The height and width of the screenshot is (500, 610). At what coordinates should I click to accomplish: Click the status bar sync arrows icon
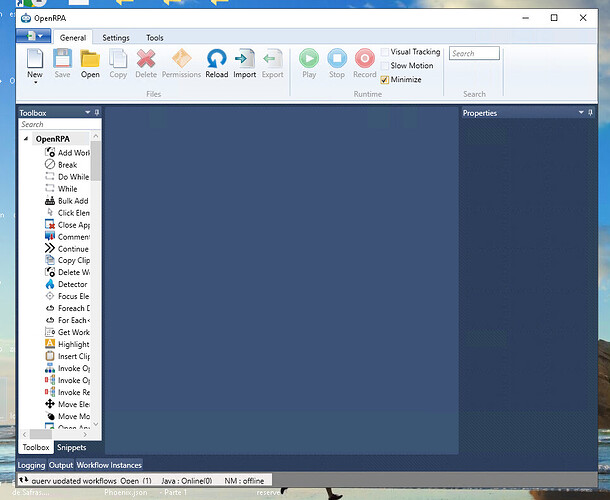[24, 480]
